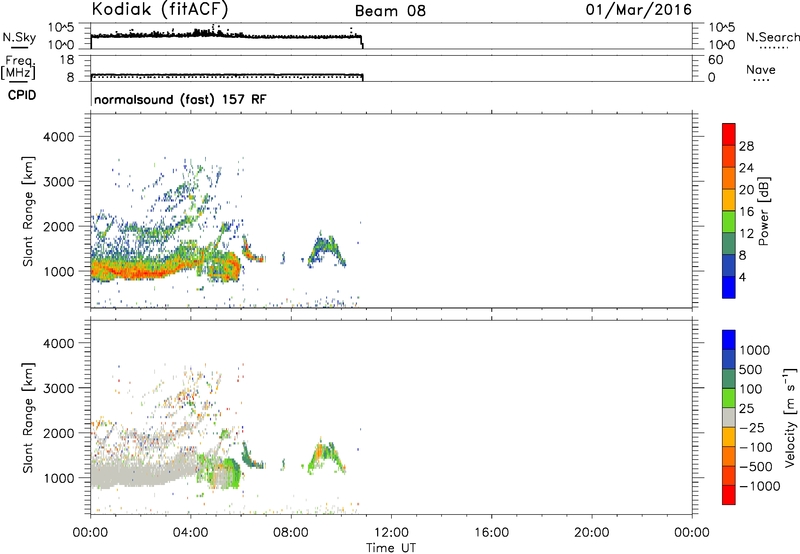The image size is (800, 554).
Task: Click the gray low-velocity band in velocity panel
Action: click(x=143, y=472)
